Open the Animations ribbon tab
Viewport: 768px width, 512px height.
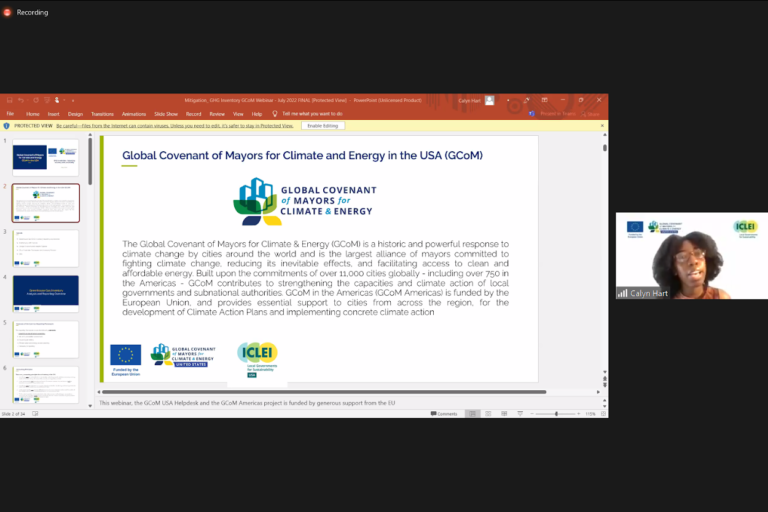(131, 114)
